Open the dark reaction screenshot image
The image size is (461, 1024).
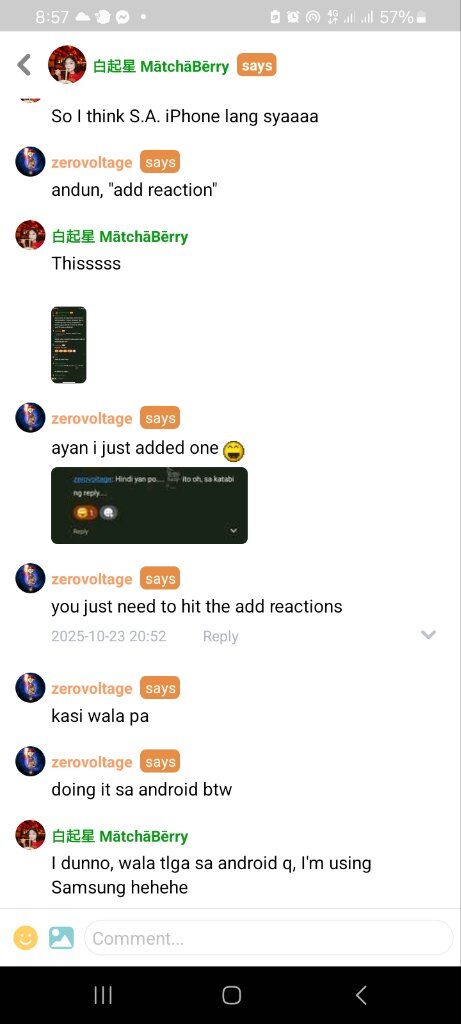[x=150, y=505]
